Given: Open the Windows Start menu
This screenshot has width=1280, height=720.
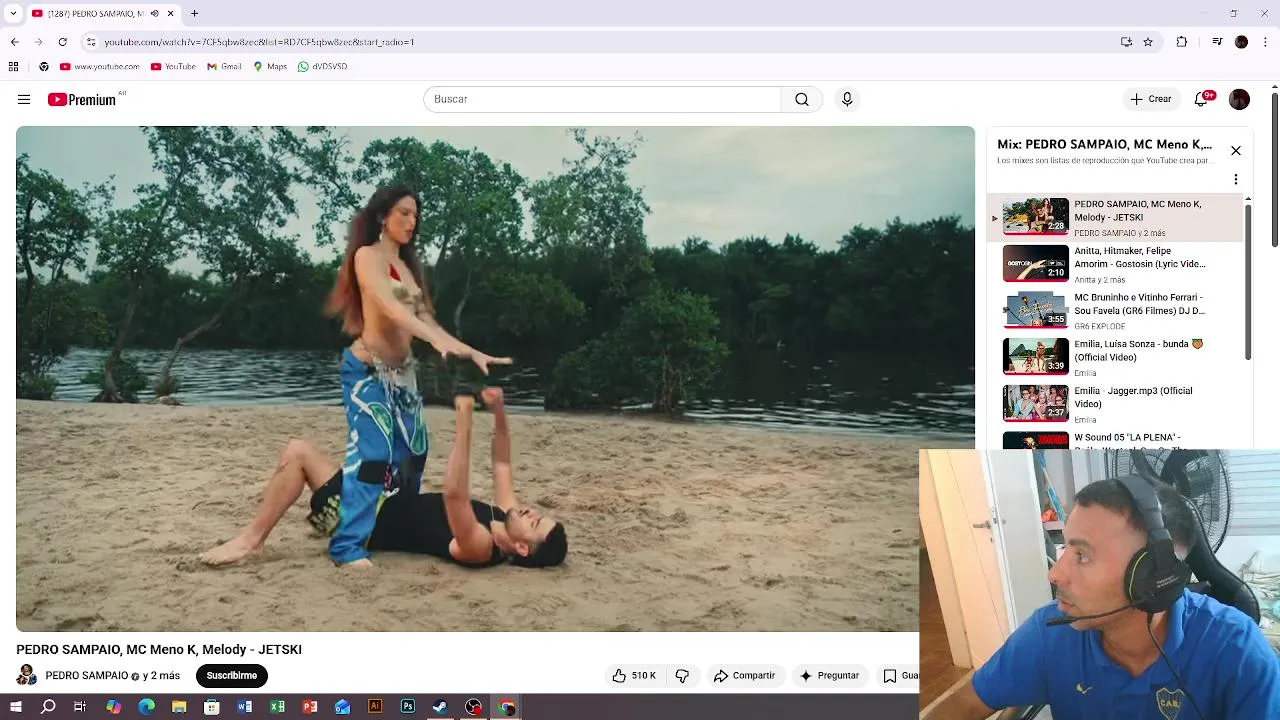Looking at the screenshot, I should (16, 707).
